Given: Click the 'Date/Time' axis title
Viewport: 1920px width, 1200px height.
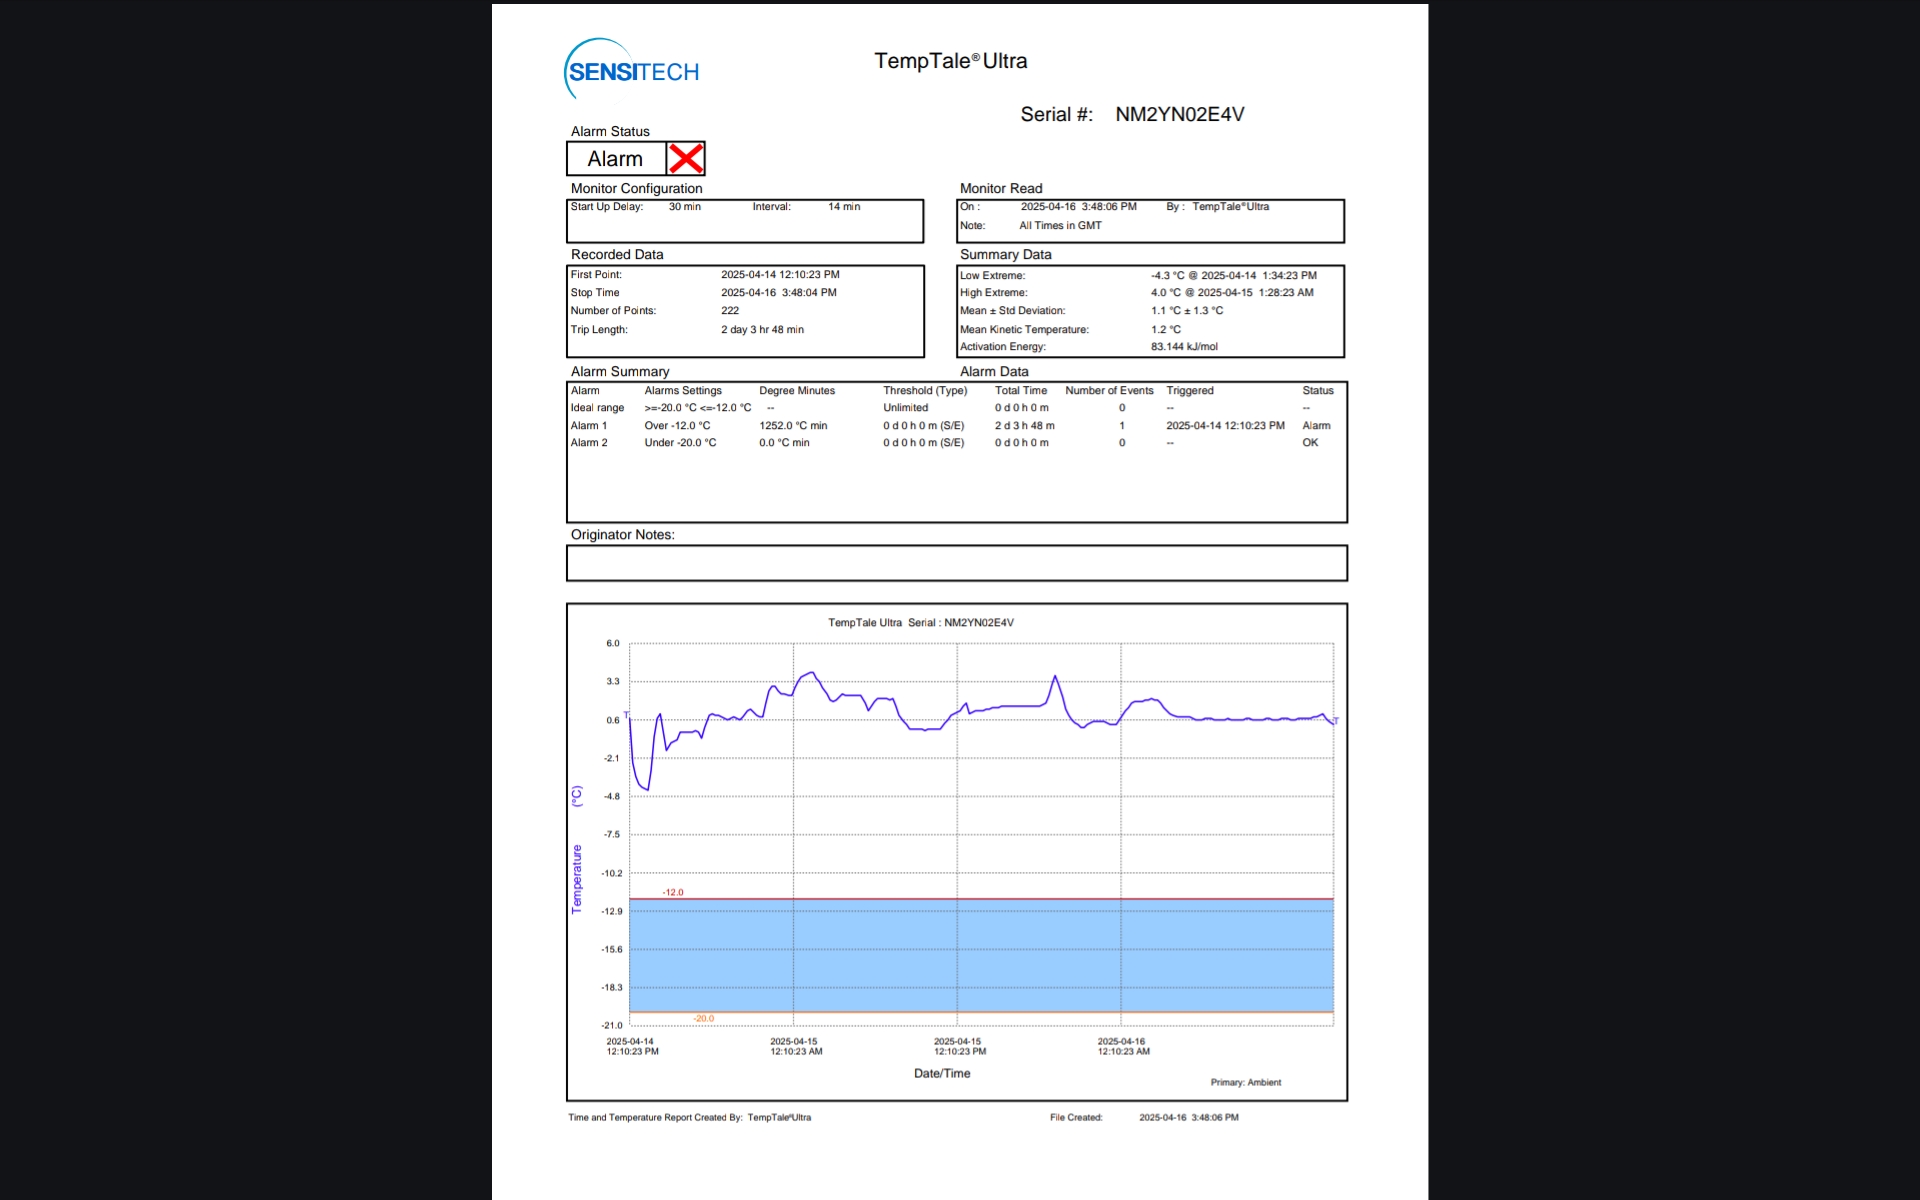Looking at the screenshot, I should (942, 1074).
